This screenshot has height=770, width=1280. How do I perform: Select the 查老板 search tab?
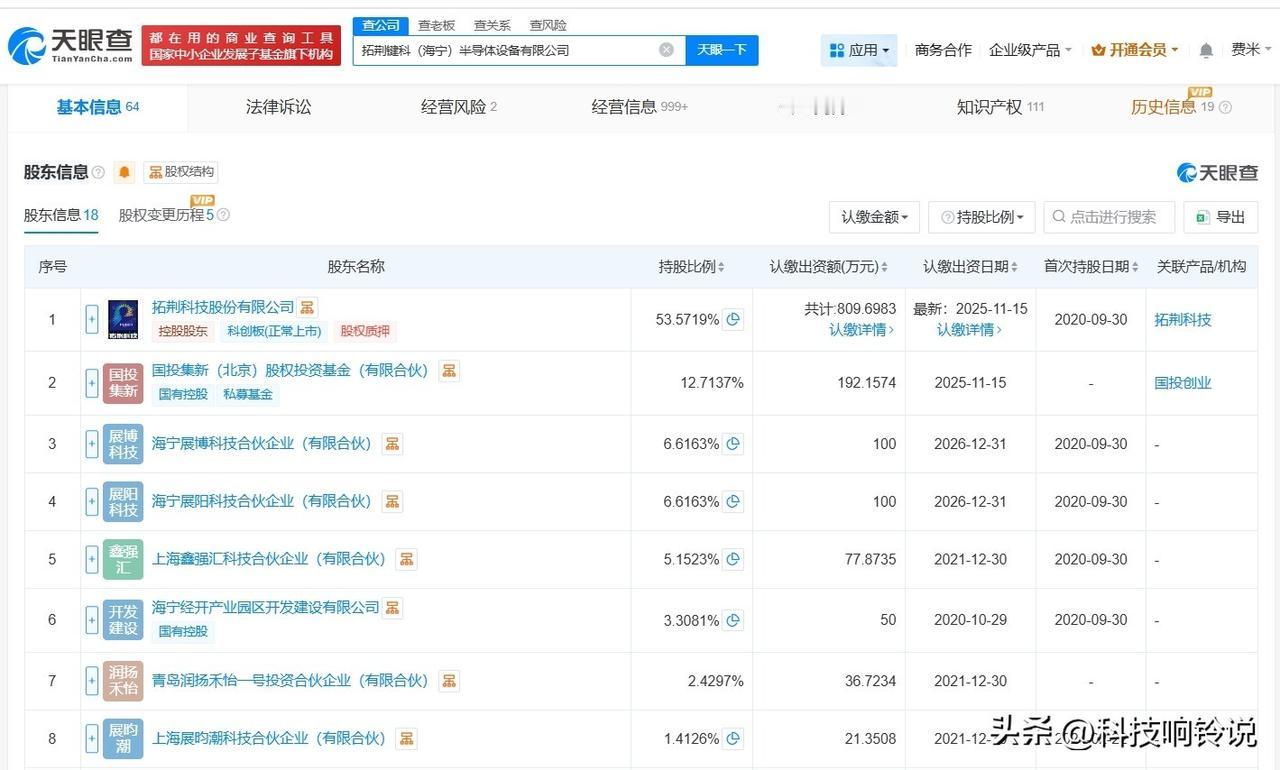[436, 25]
